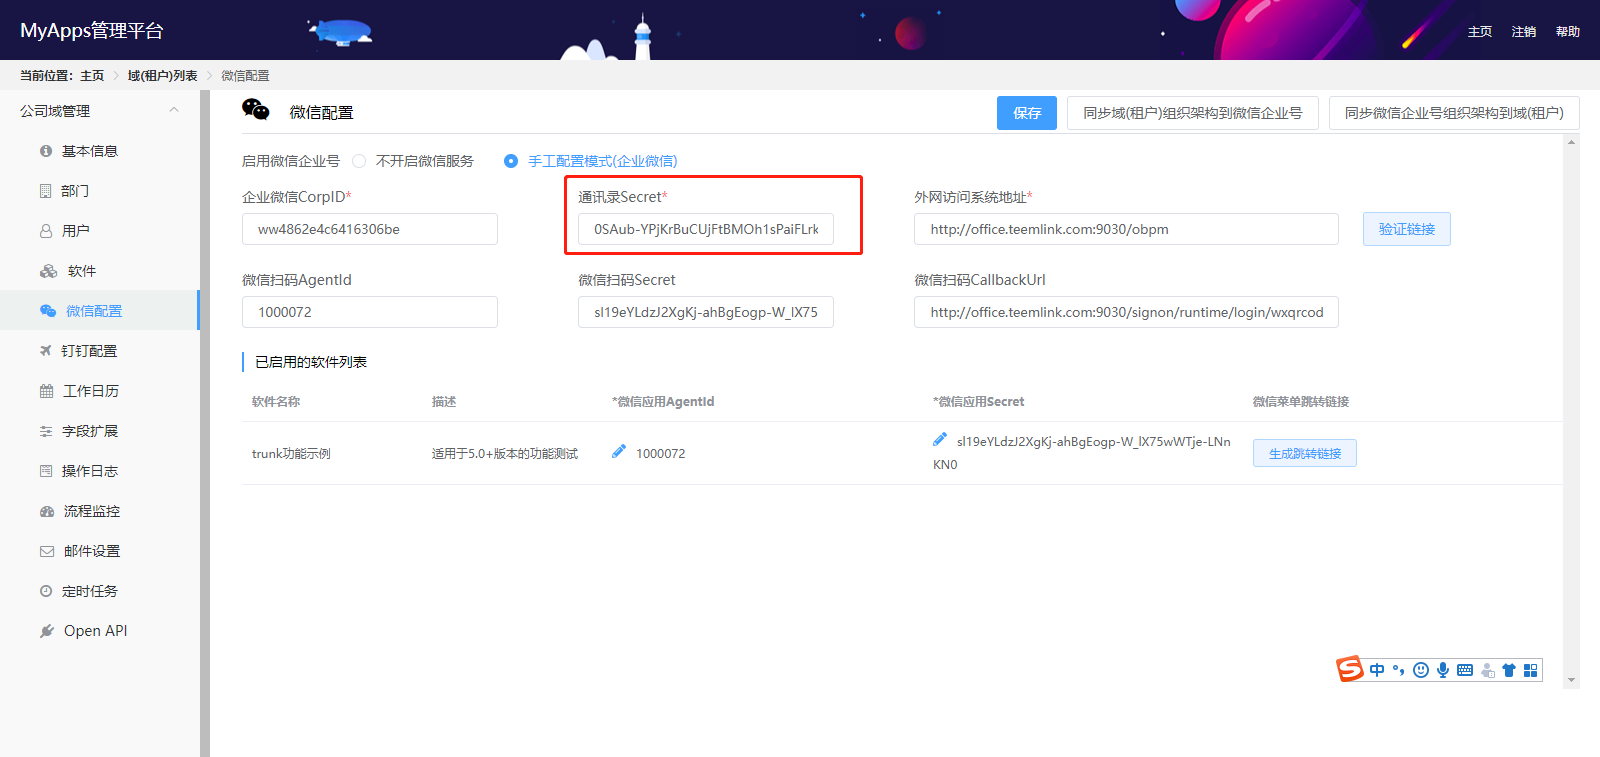Toggle the 中 Chinese/English input mode

pyautogui.click(x=1377, y=670)
